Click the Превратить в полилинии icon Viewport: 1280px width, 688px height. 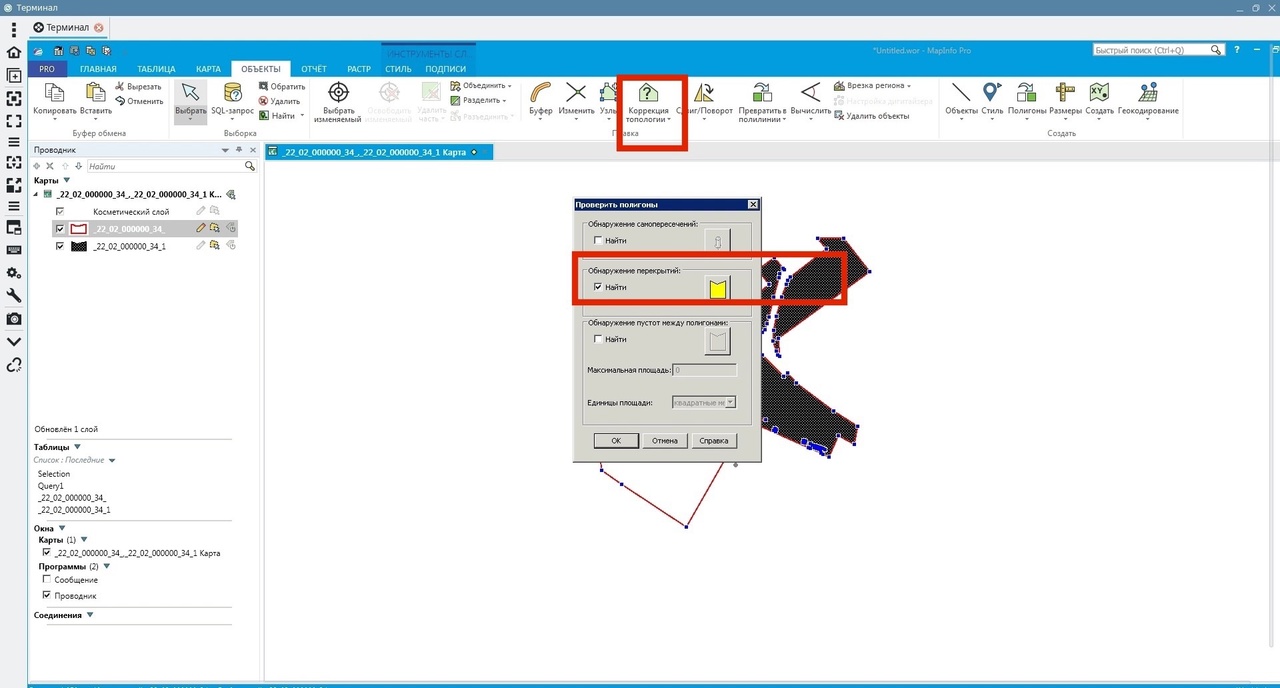click(762, 93)
